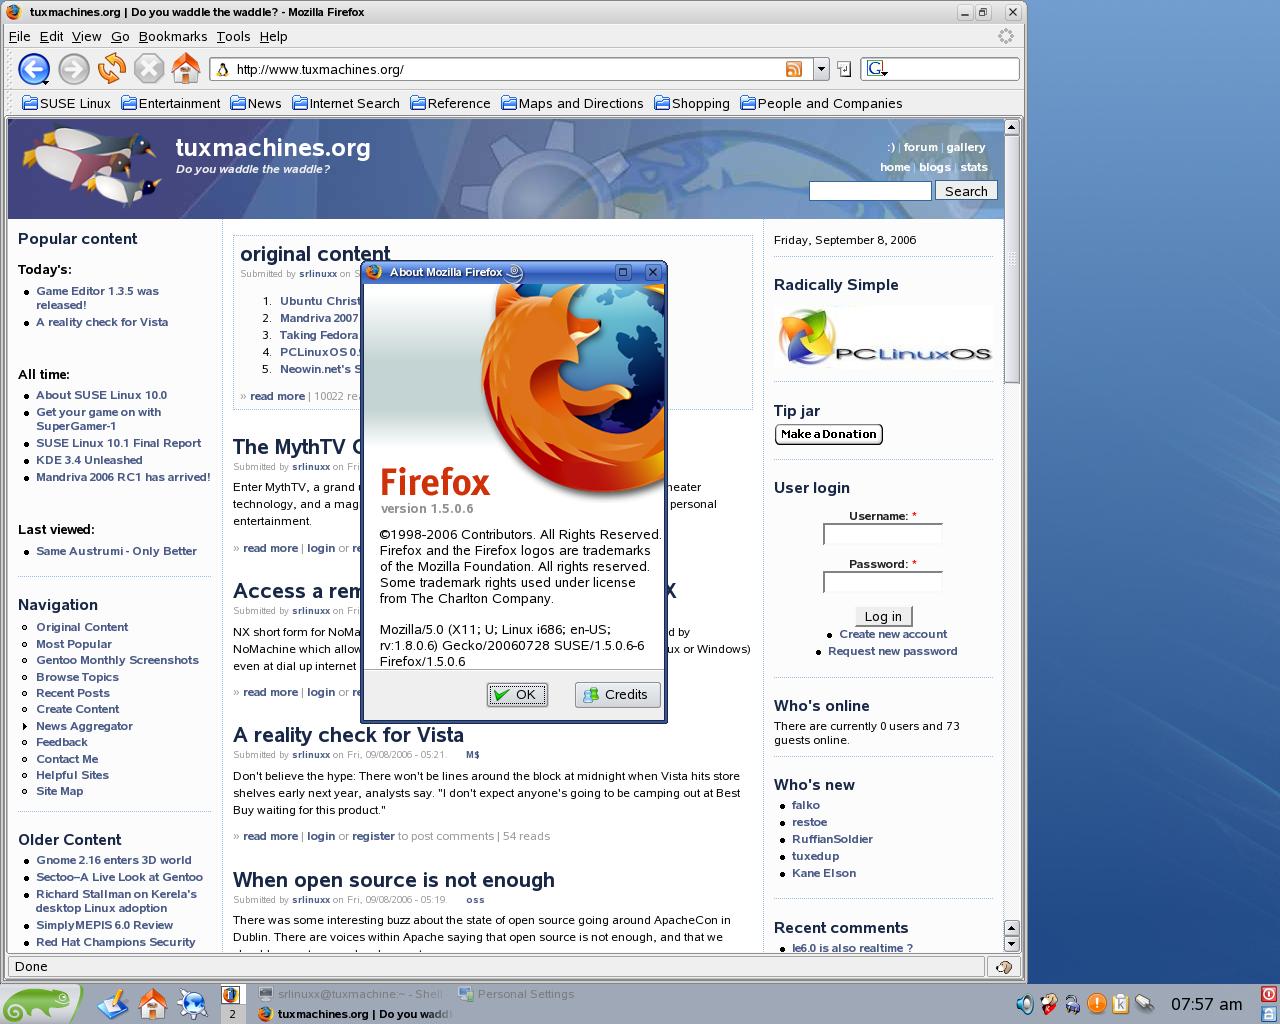Launch the Konqueror web browser panel icon
The width and height of the screenshot is (1280, 1024).
coord(192,1003)
